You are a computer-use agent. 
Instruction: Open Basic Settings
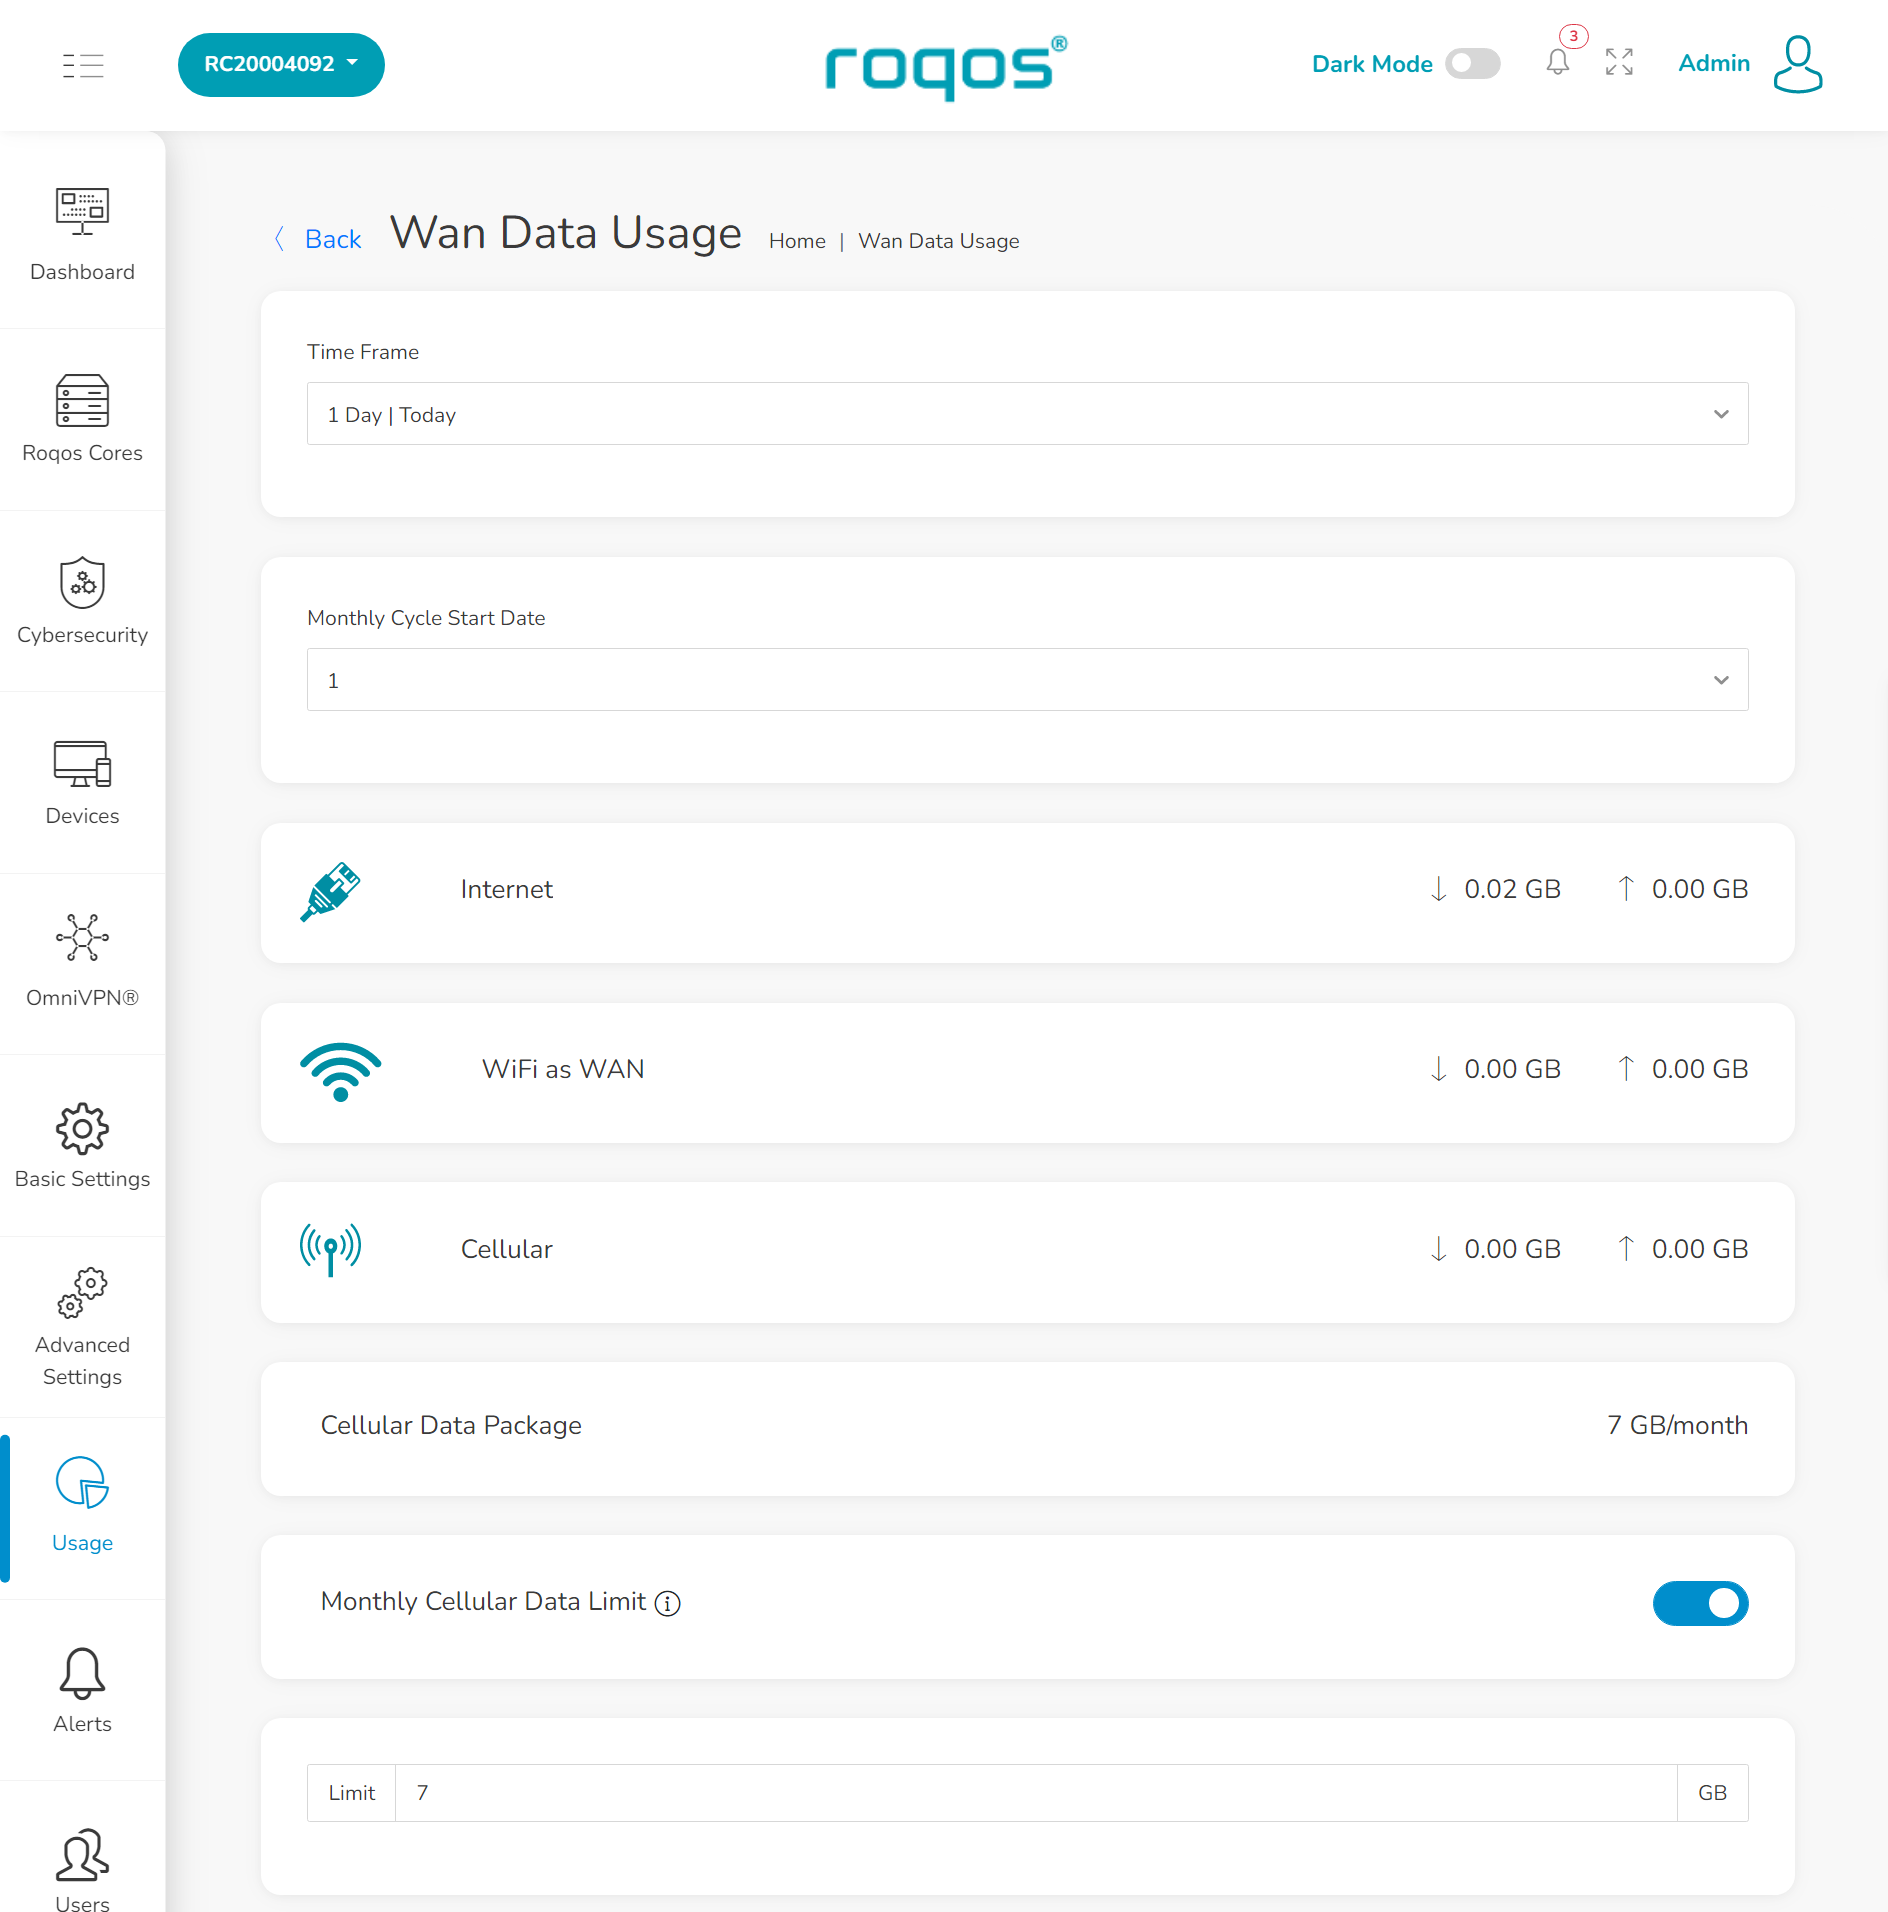82,1146
